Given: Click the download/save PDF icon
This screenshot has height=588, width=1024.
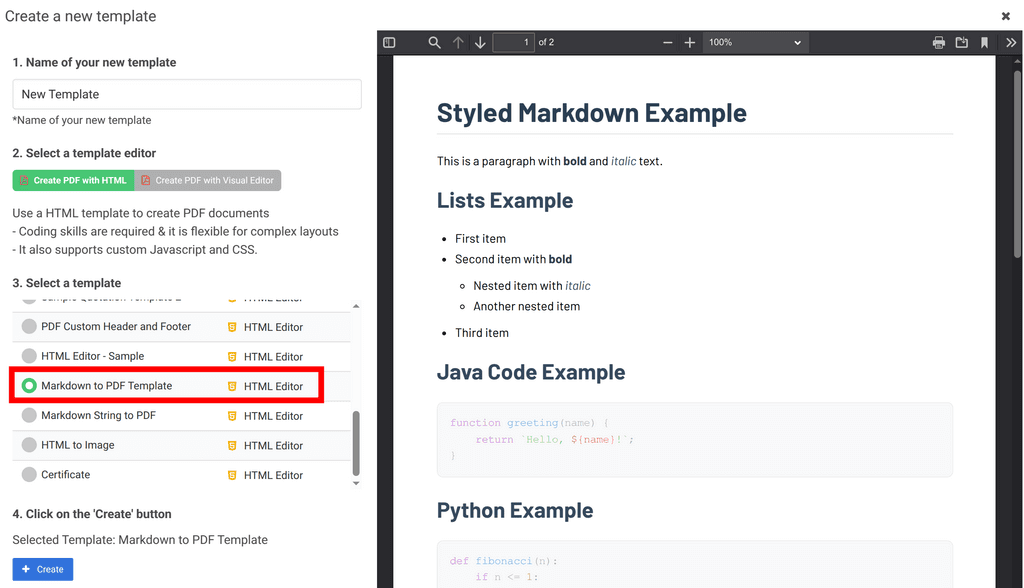Looking at the screenshot, I should pyautogui.click(x=961, y=42).
